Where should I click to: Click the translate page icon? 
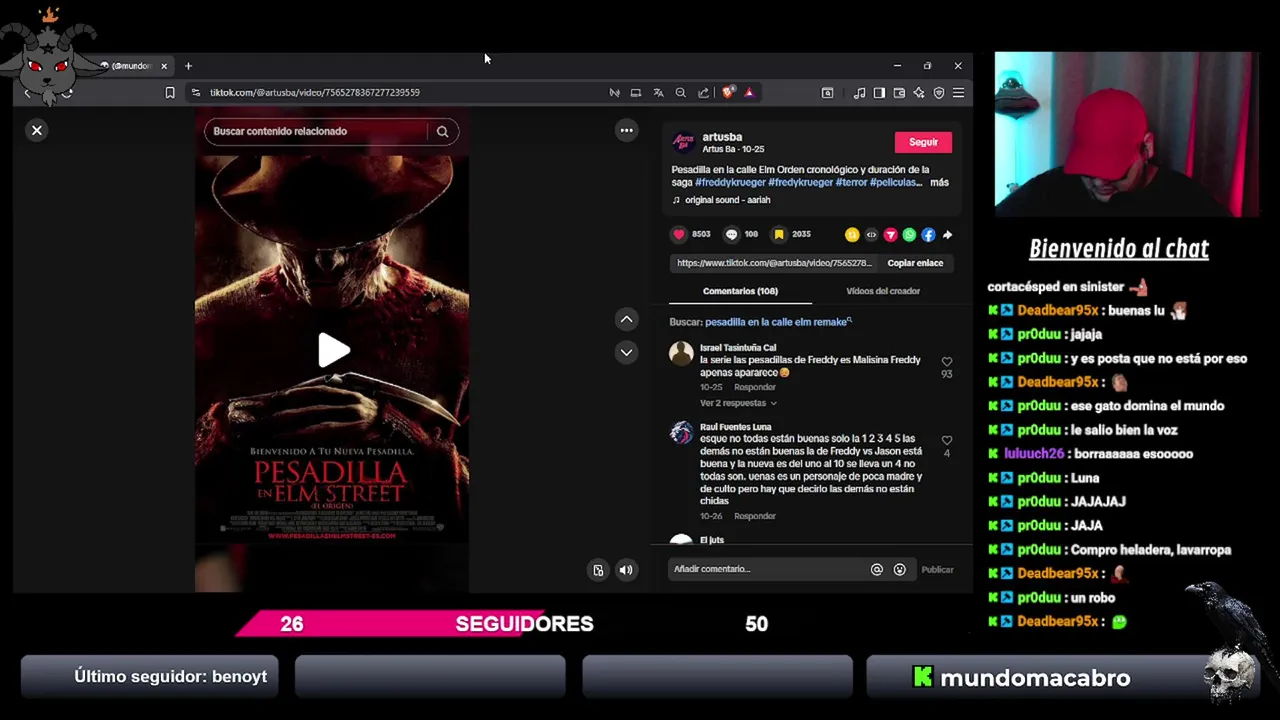pyautogui.click(x=658, y=92)
